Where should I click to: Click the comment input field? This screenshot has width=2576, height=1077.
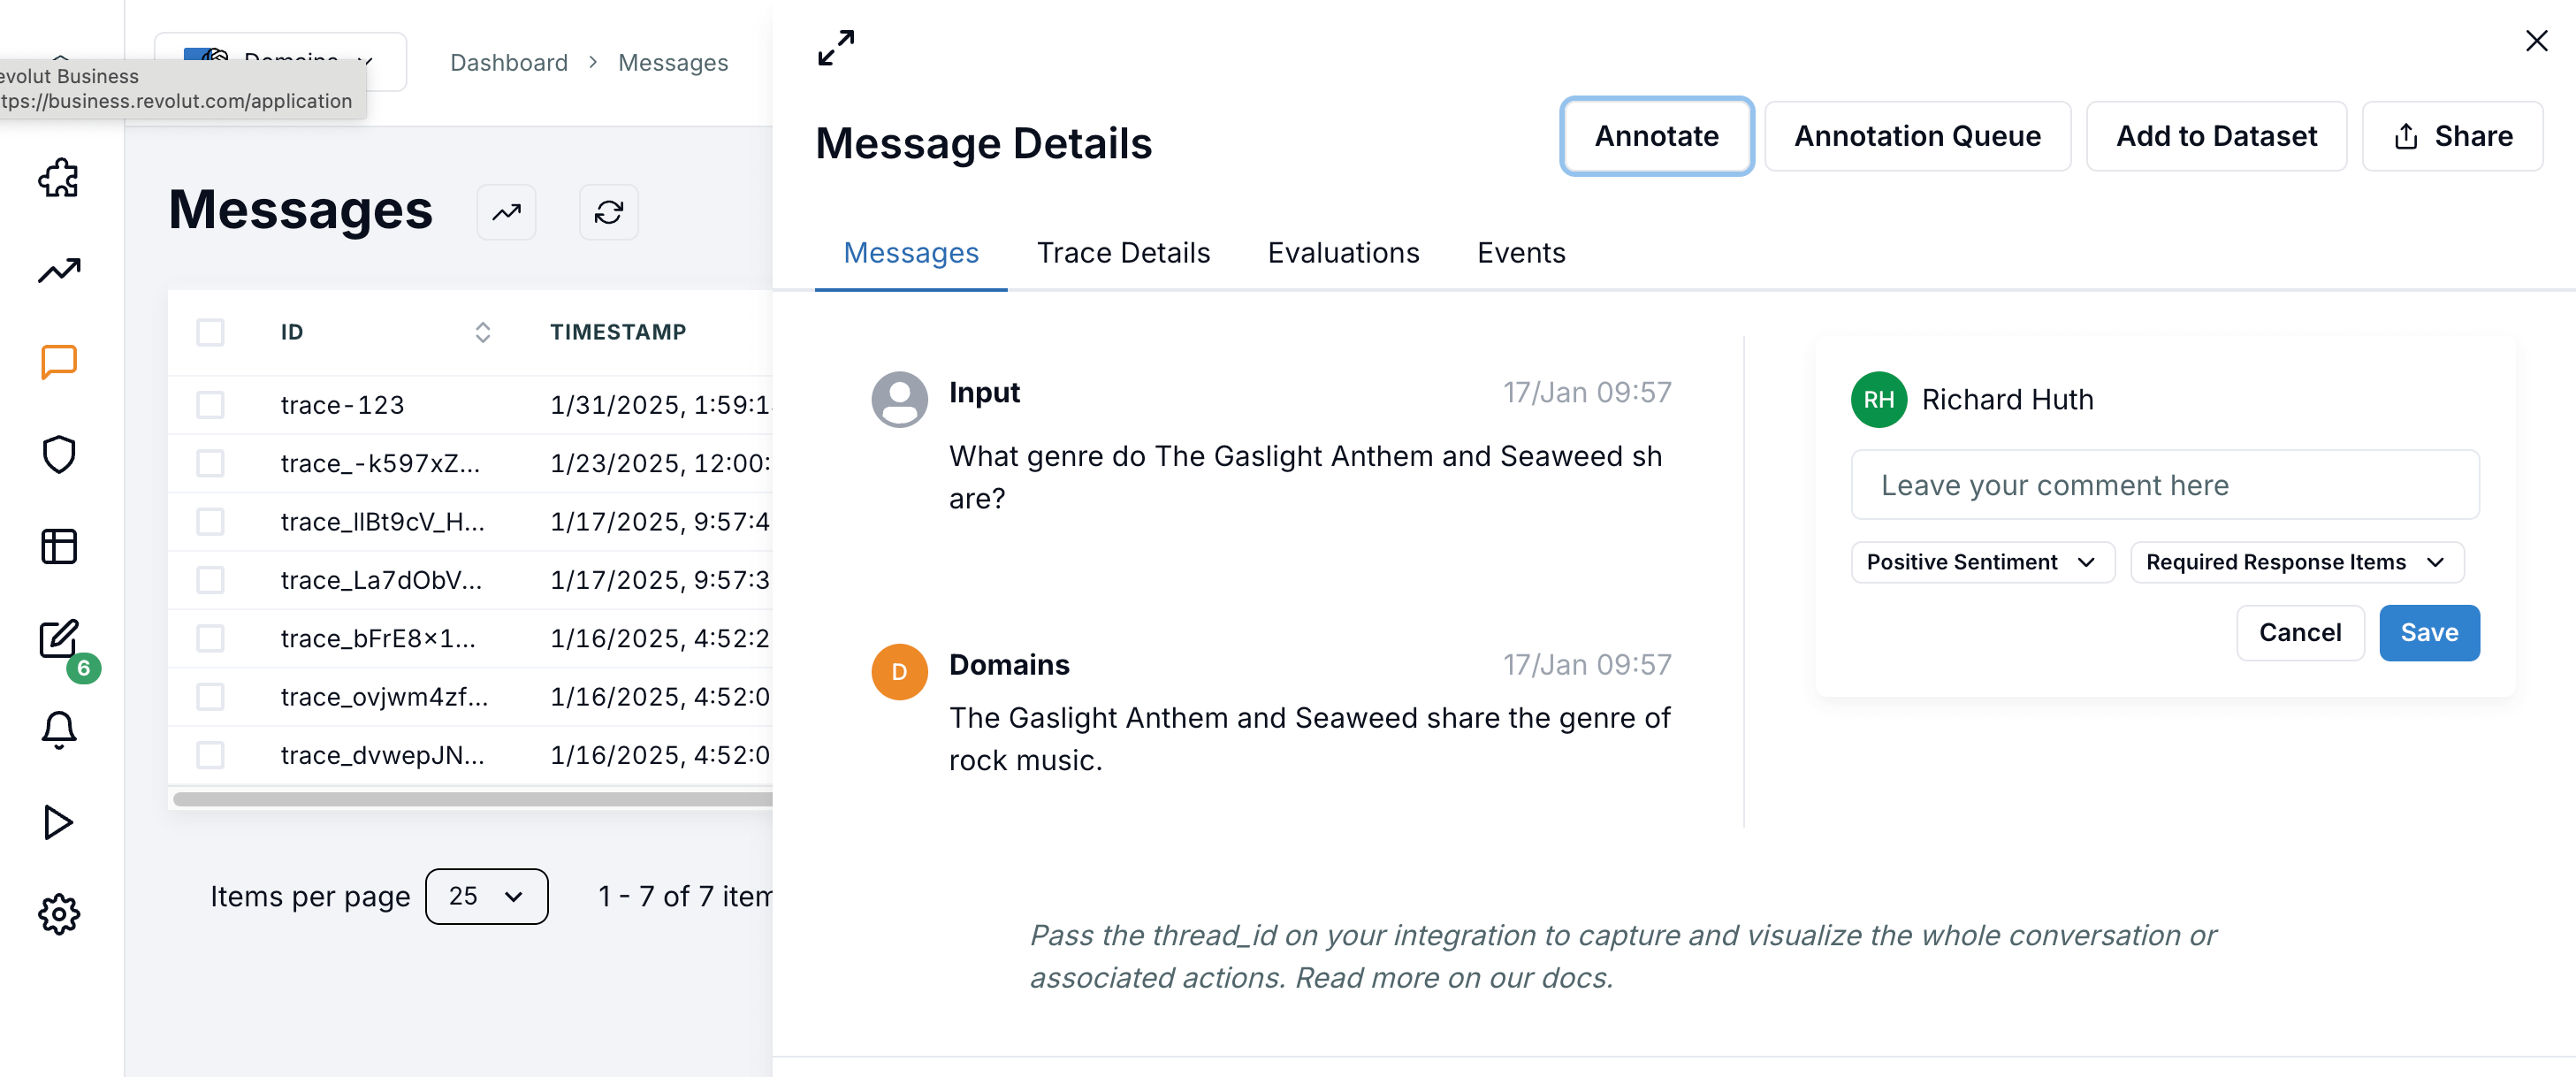click(x=2164, y=485)
